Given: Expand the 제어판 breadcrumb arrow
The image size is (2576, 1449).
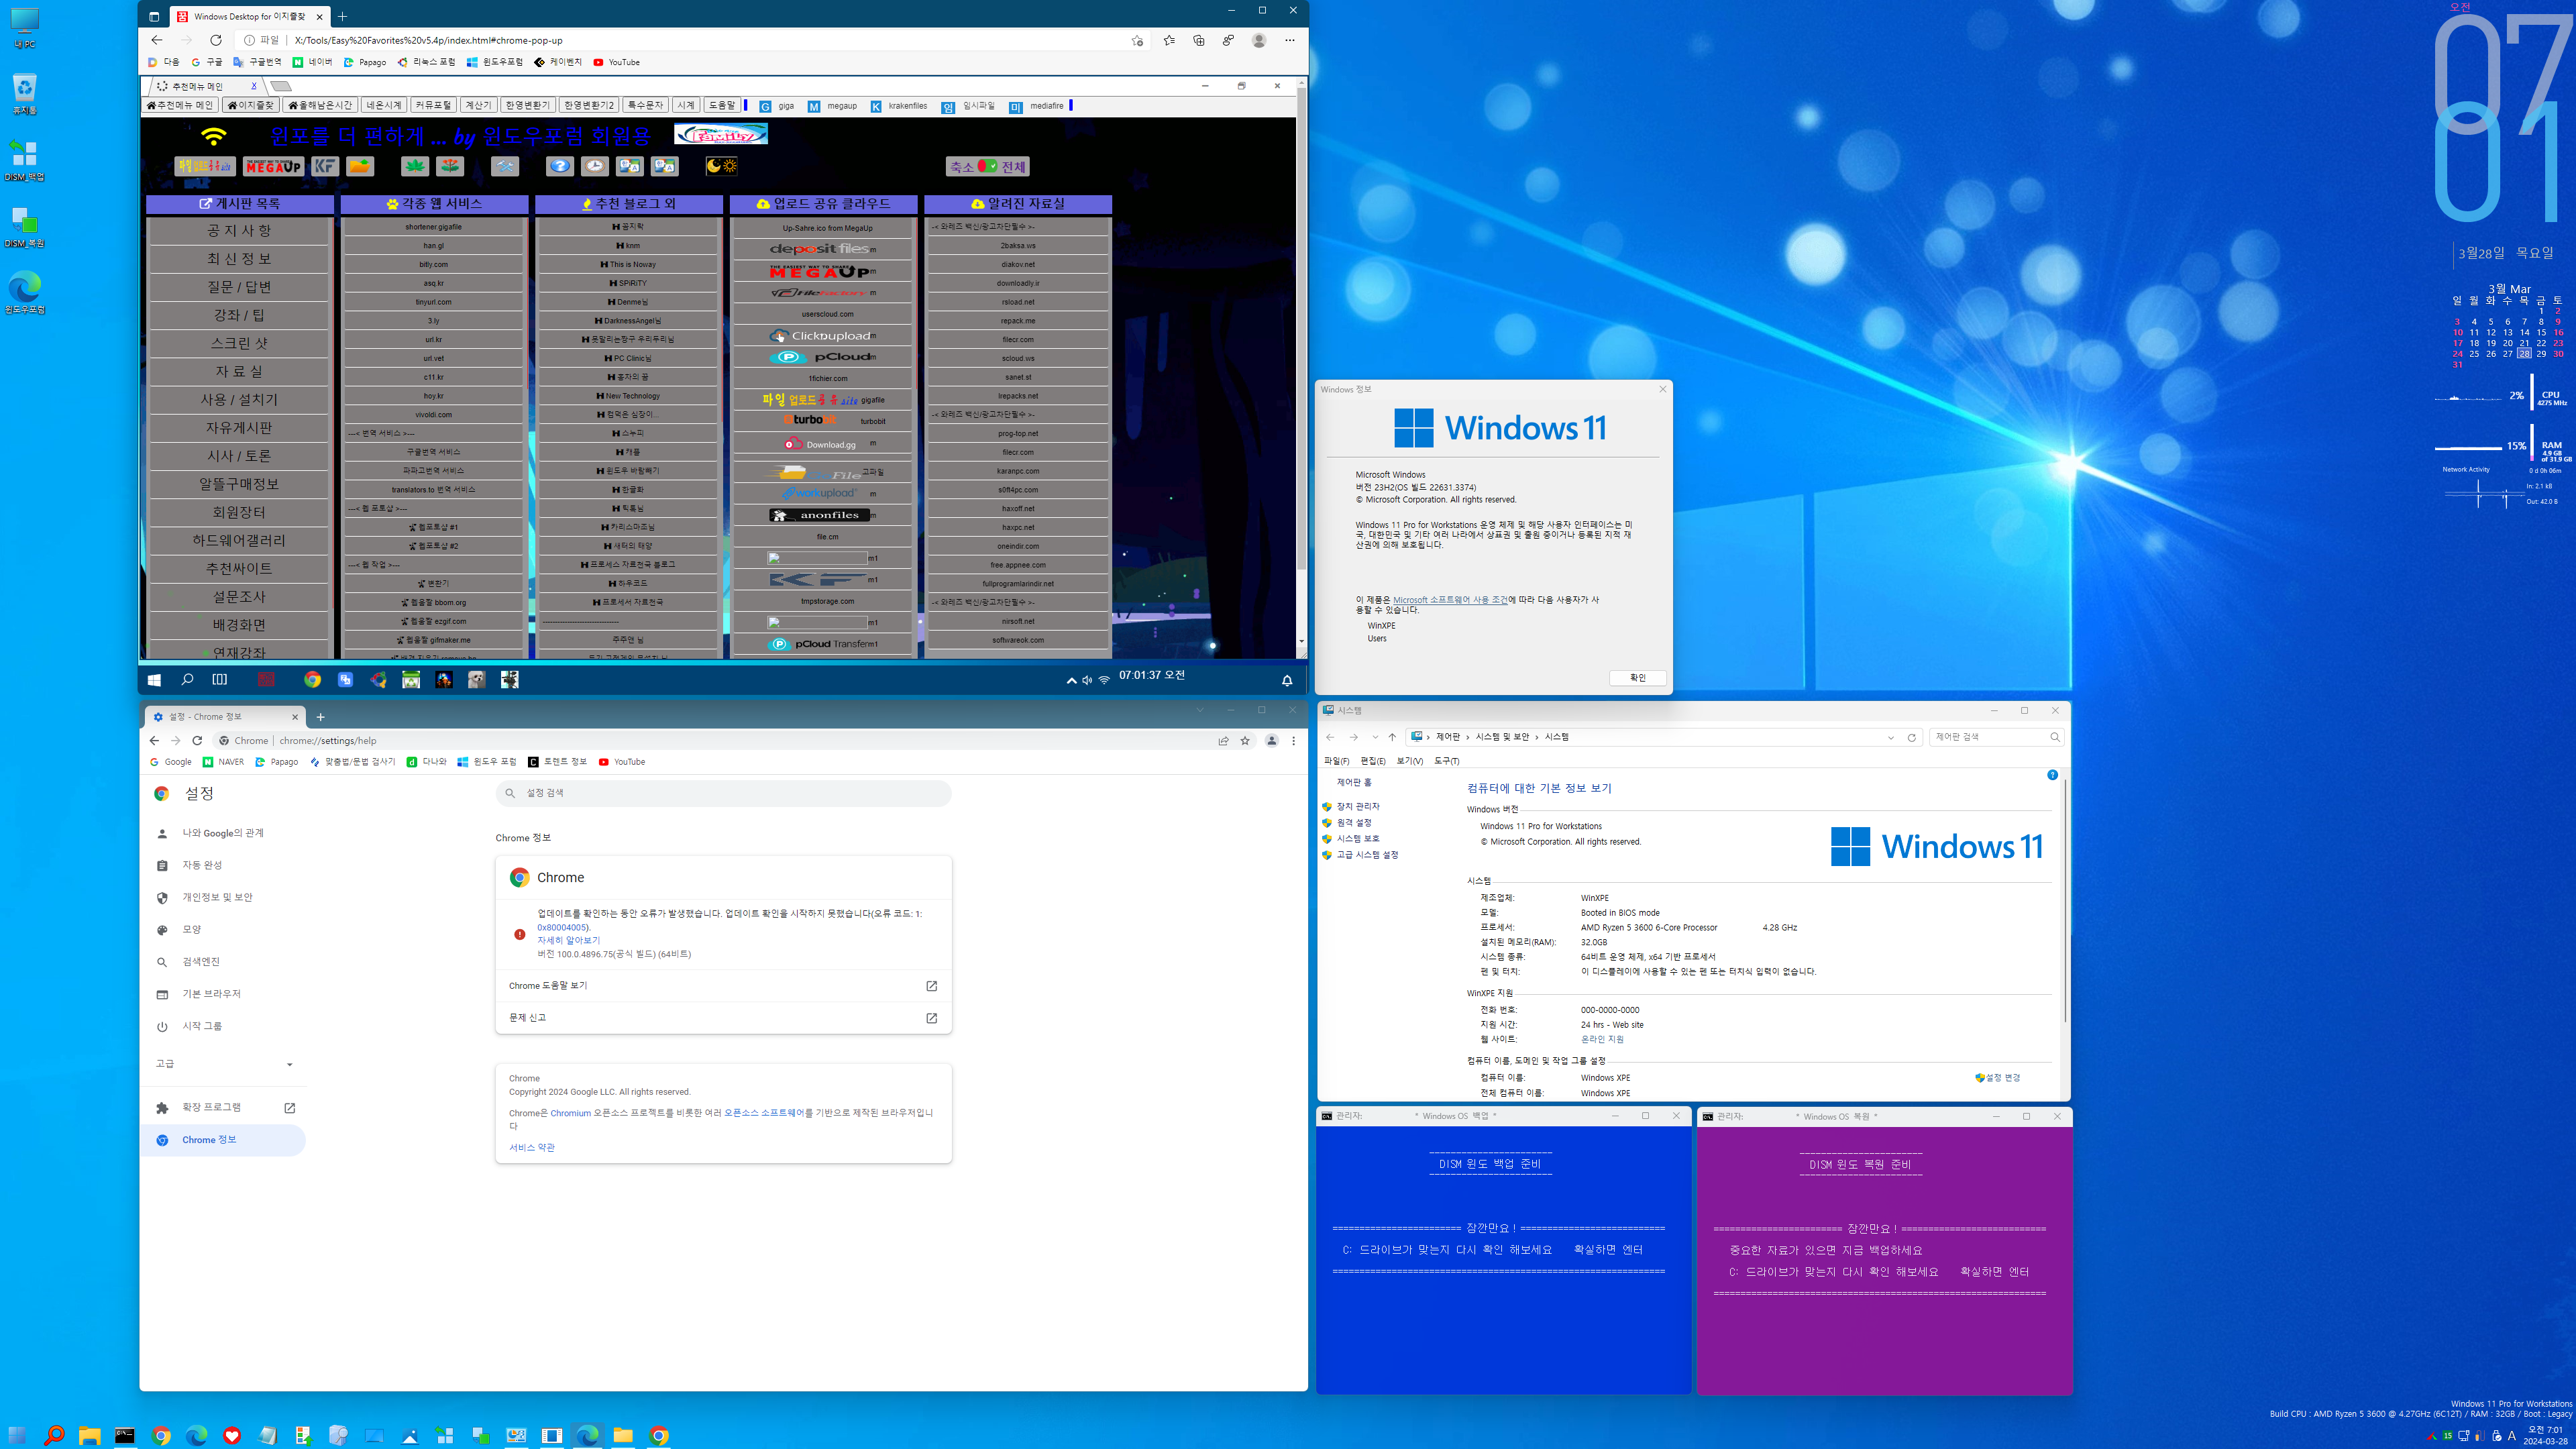Looking at the screenshot, I should point(1468,737).
